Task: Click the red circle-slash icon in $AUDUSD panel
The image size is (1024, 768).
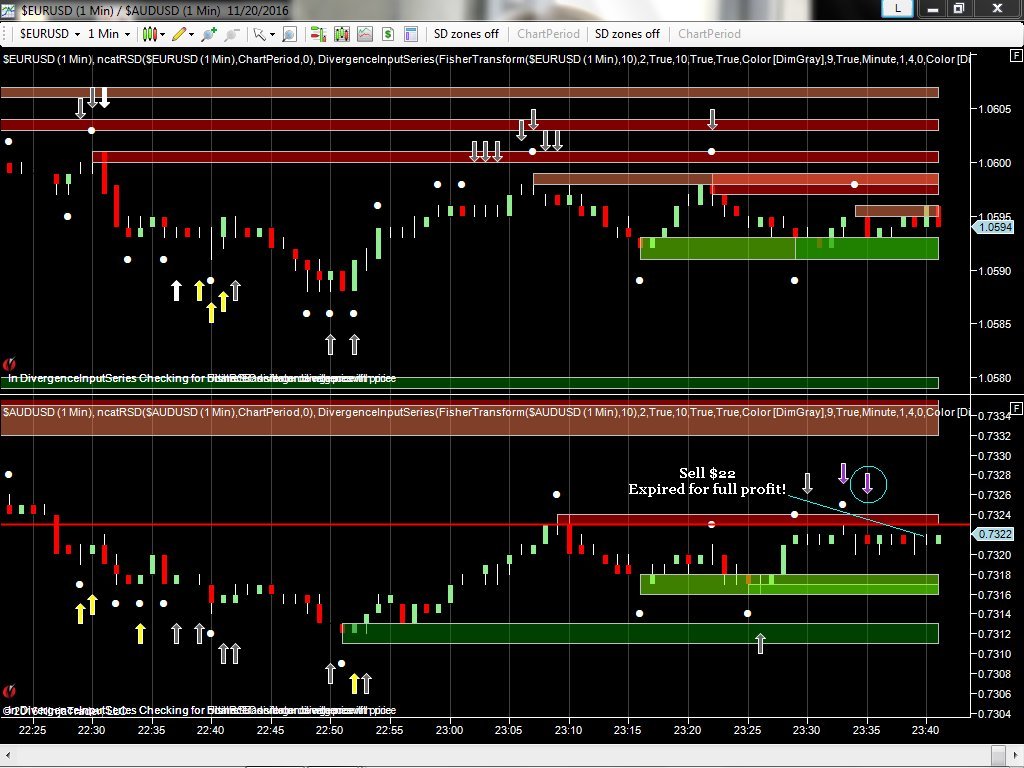Action: tap(9, 691)
